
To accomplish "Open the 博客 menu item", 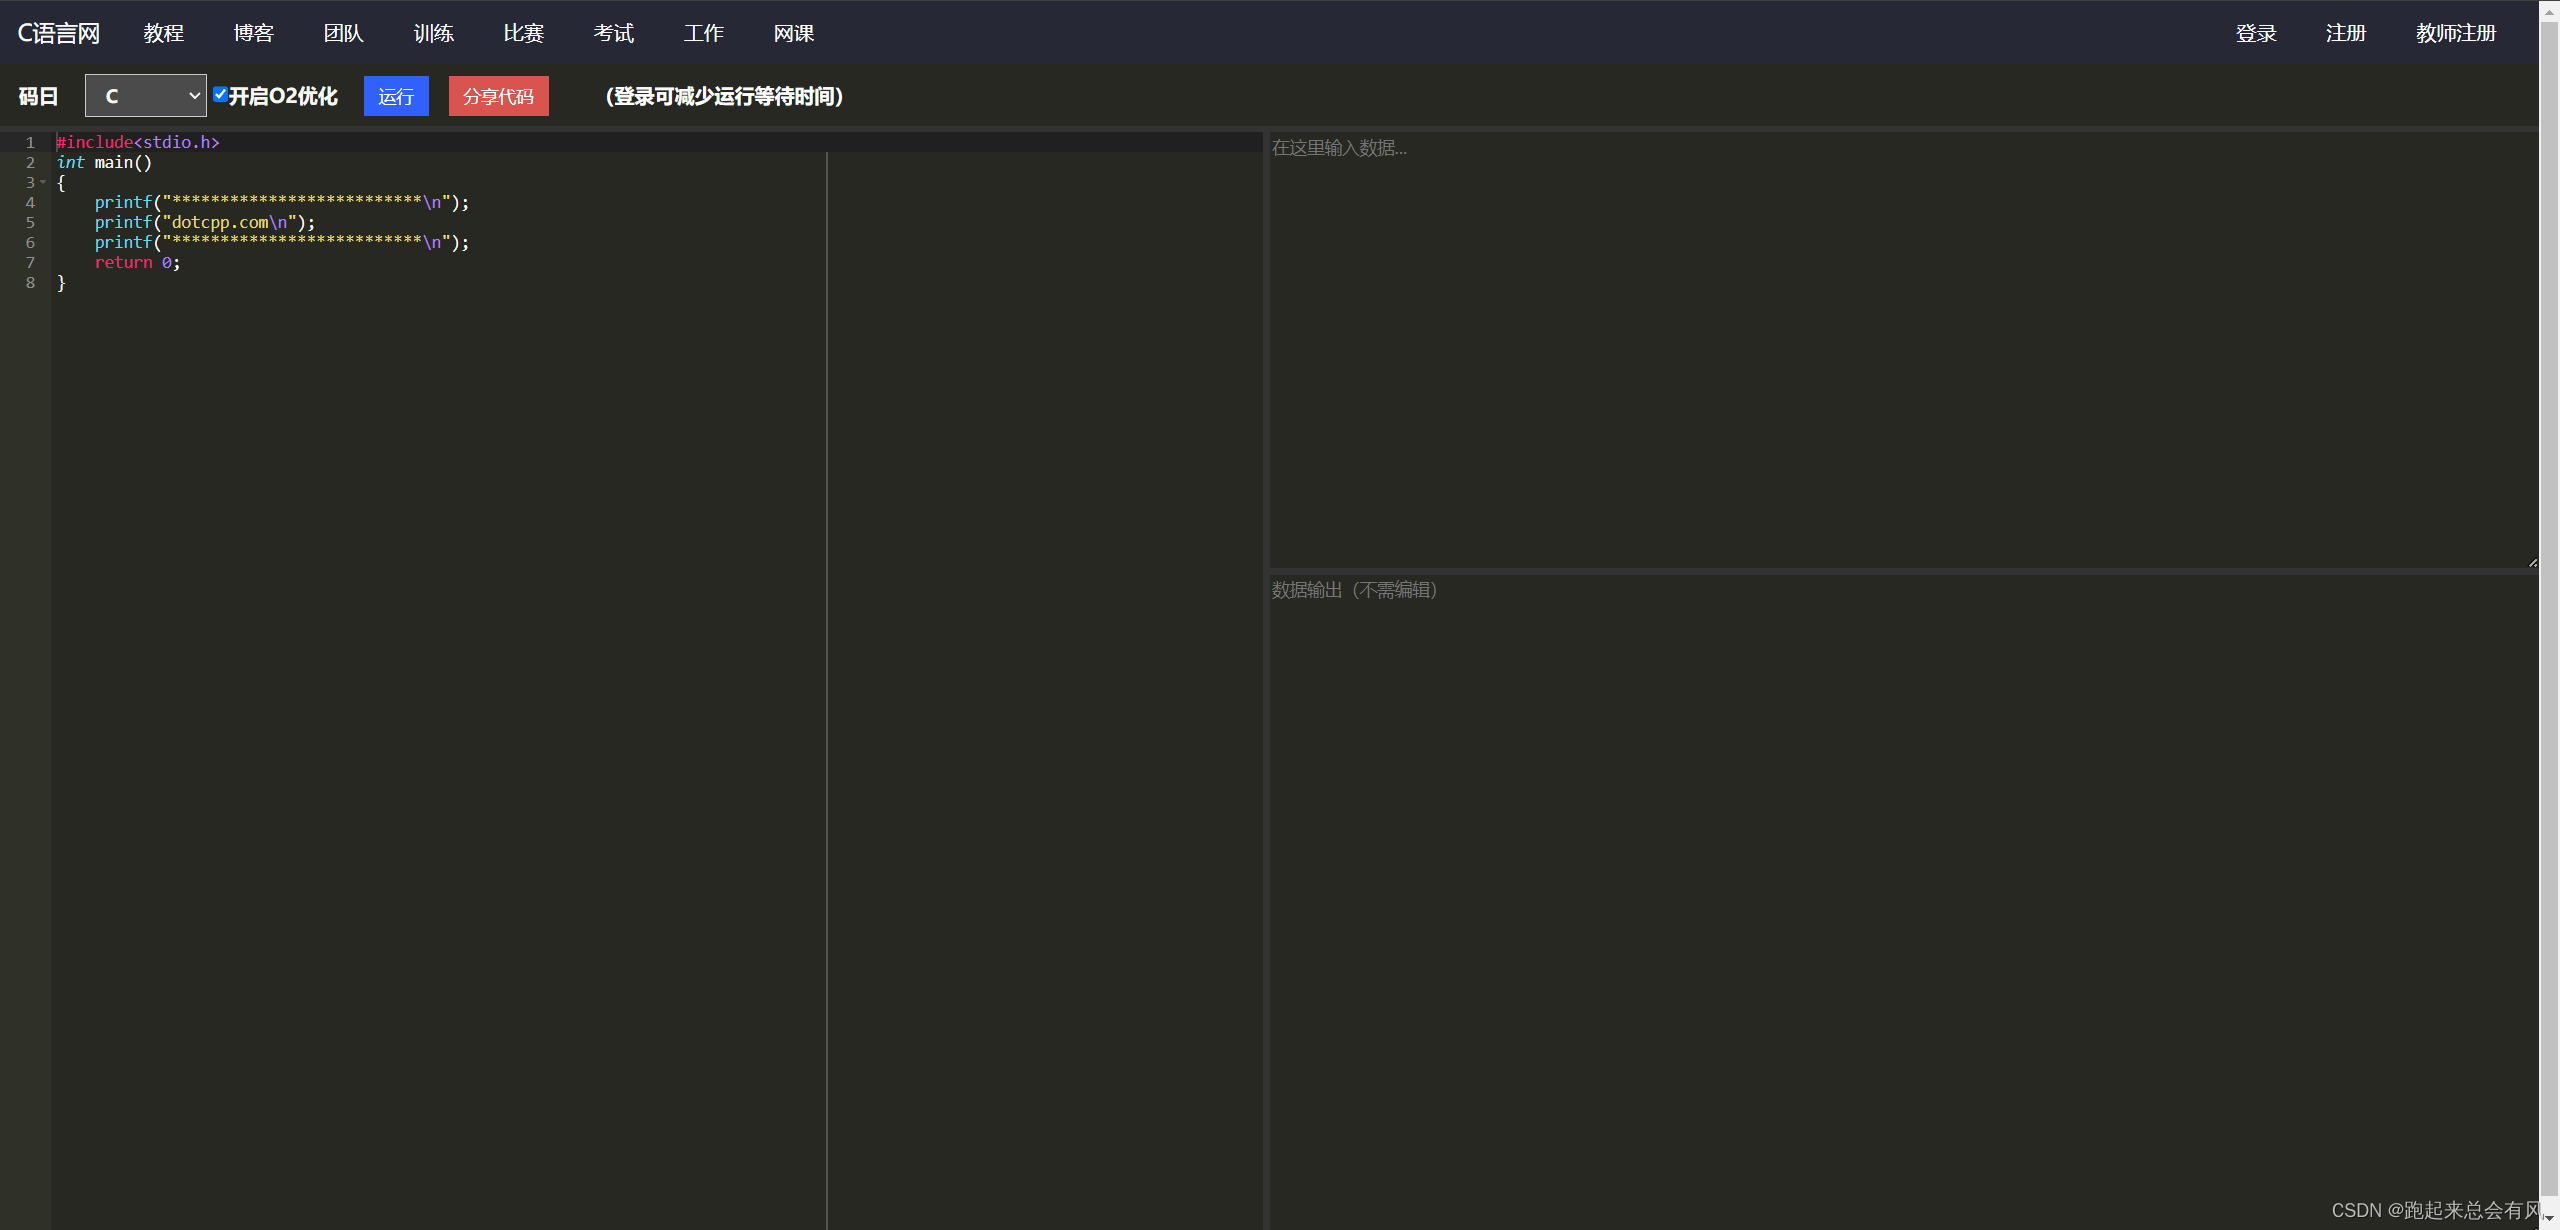I will tap(254, 33).
